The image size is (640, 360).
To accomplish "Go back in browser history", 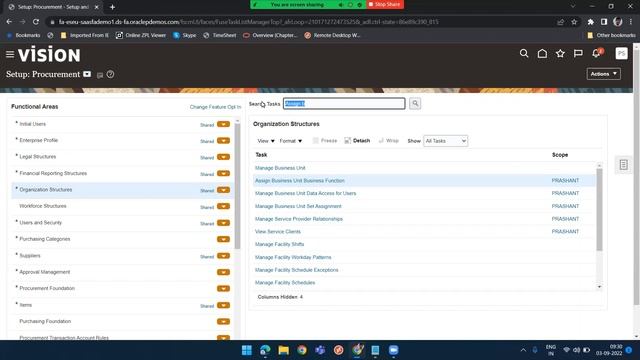I will pos(9,22).
